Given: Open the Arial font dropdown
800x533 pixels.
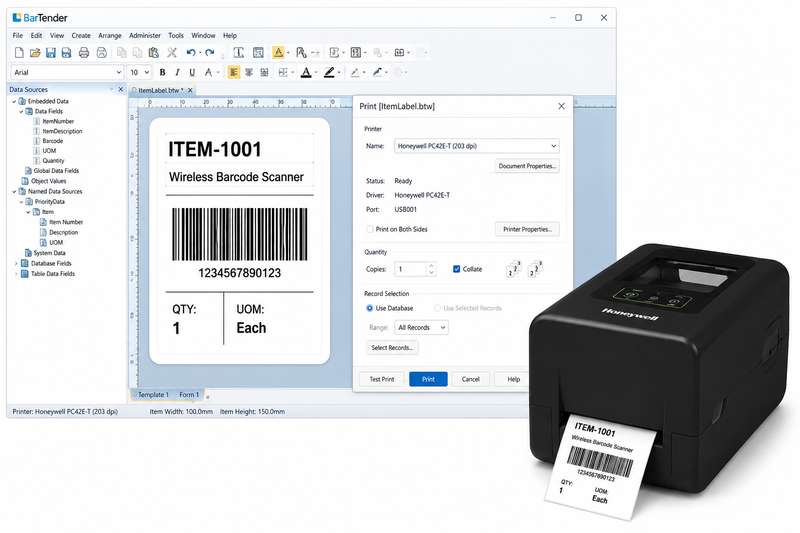Looking at the screenshot, I should pyautogui.click(x=119, y=72).
